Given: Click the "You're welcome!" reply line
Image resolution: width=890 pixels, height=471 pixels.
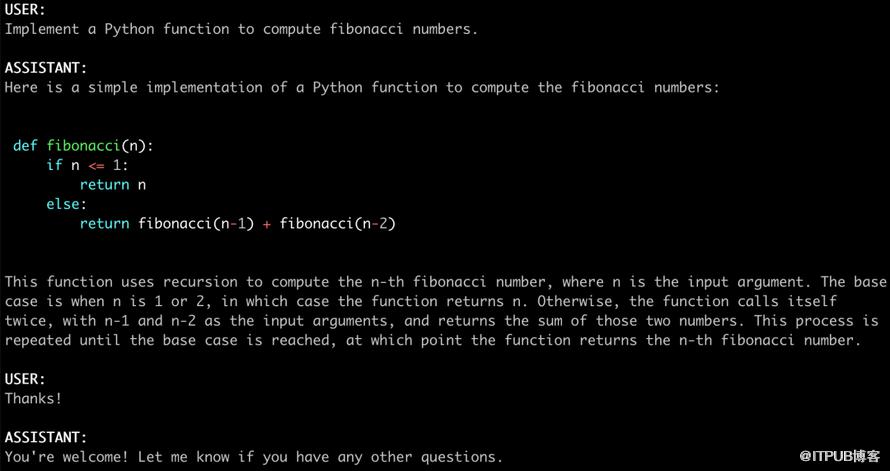Looking at the screenshot, I should click(253, 457).
